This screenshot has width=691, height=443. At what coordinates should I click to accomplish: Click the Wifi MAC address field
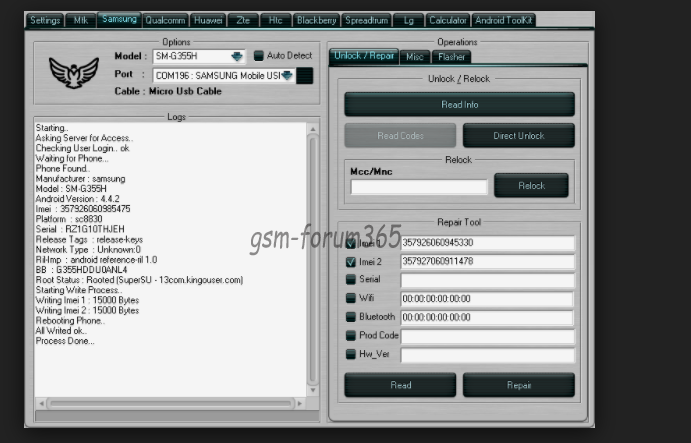(487, 298)
